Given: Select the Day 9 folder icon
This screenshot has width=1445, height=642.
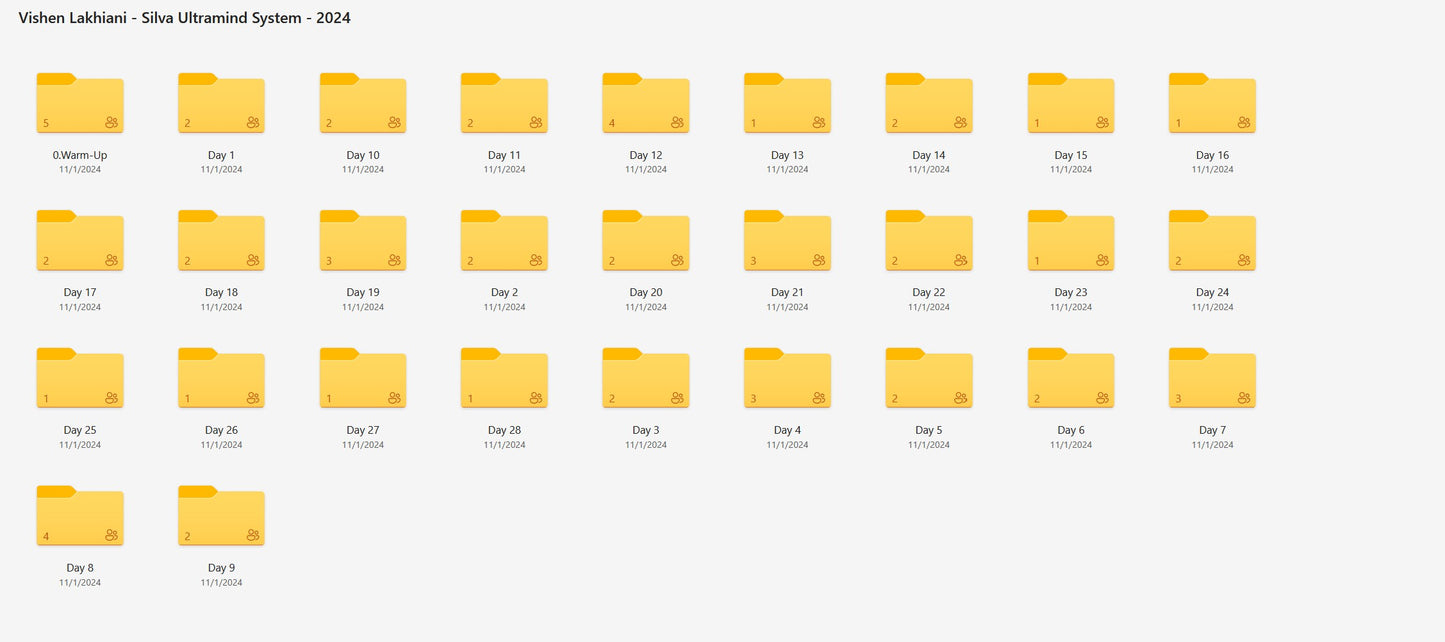Looking at the screenshot, I should pos(221,516).
